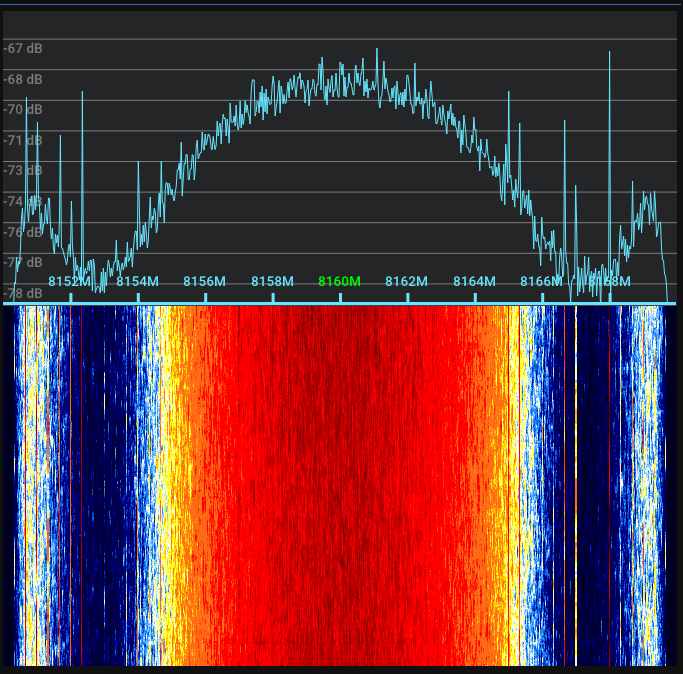
Task: Click the tick mark under 8164M on the frequency axis
Action: pos(475,298)
